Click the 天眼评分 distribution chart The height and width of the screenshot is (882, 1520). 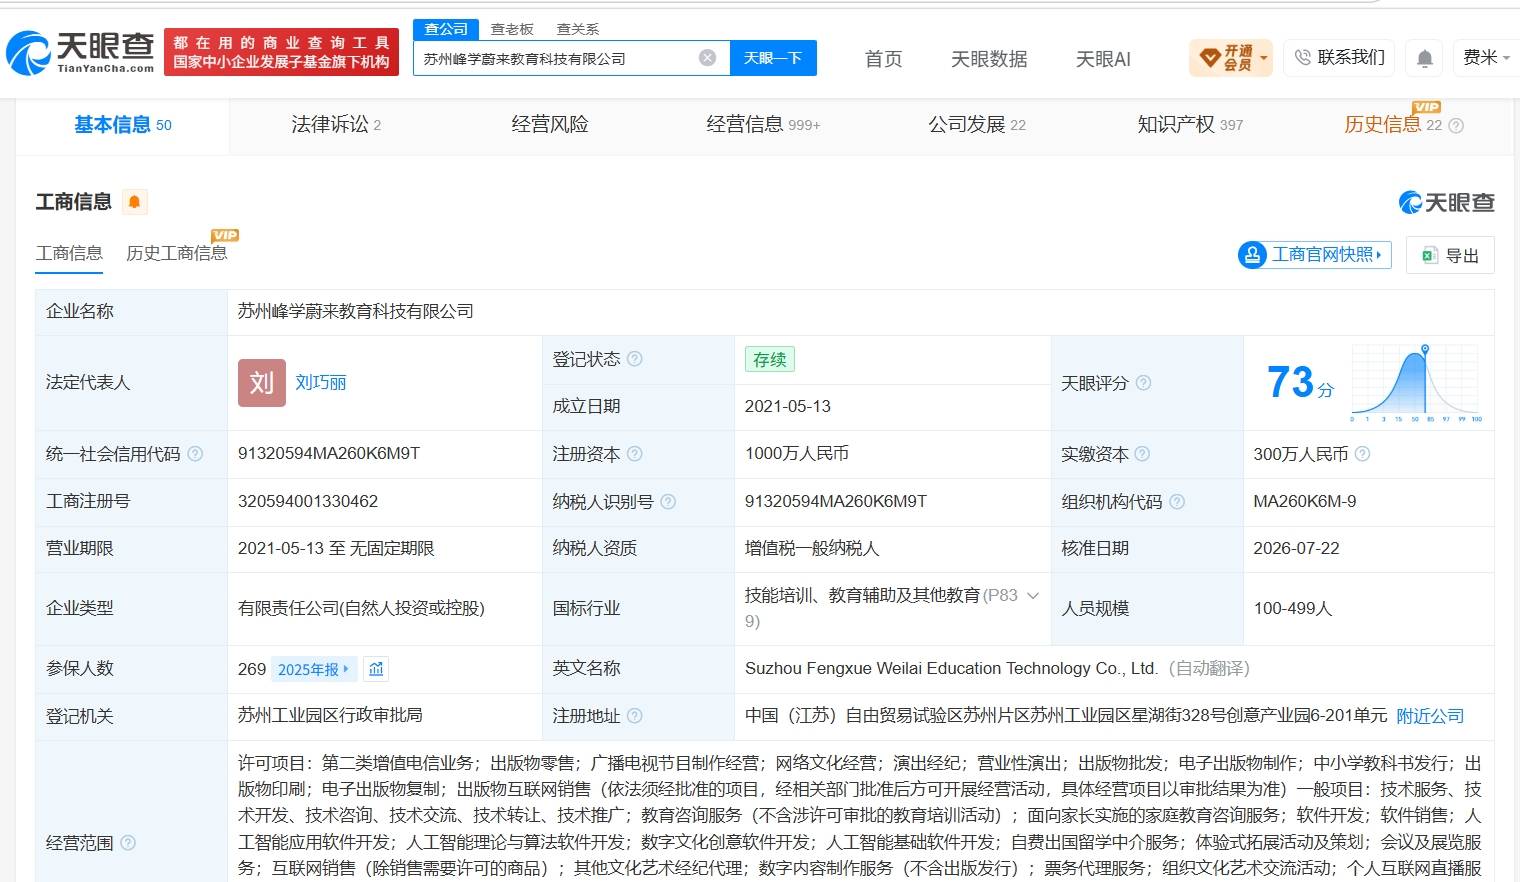1415,383
